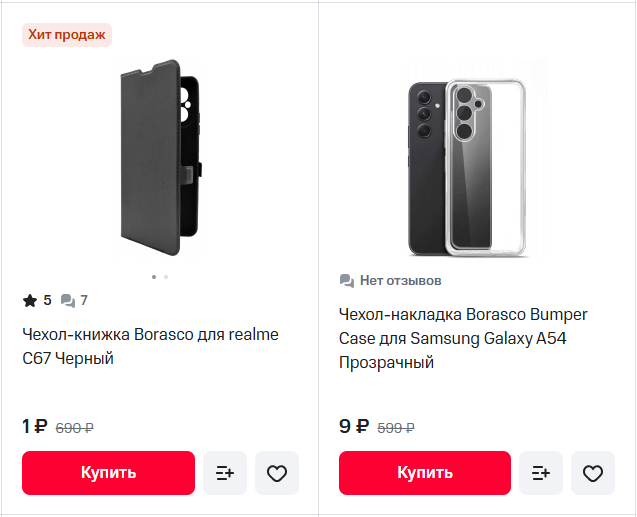
Task: Open Чехол-книжка Borasco для realme C67 product link
Action: (150, 346)
